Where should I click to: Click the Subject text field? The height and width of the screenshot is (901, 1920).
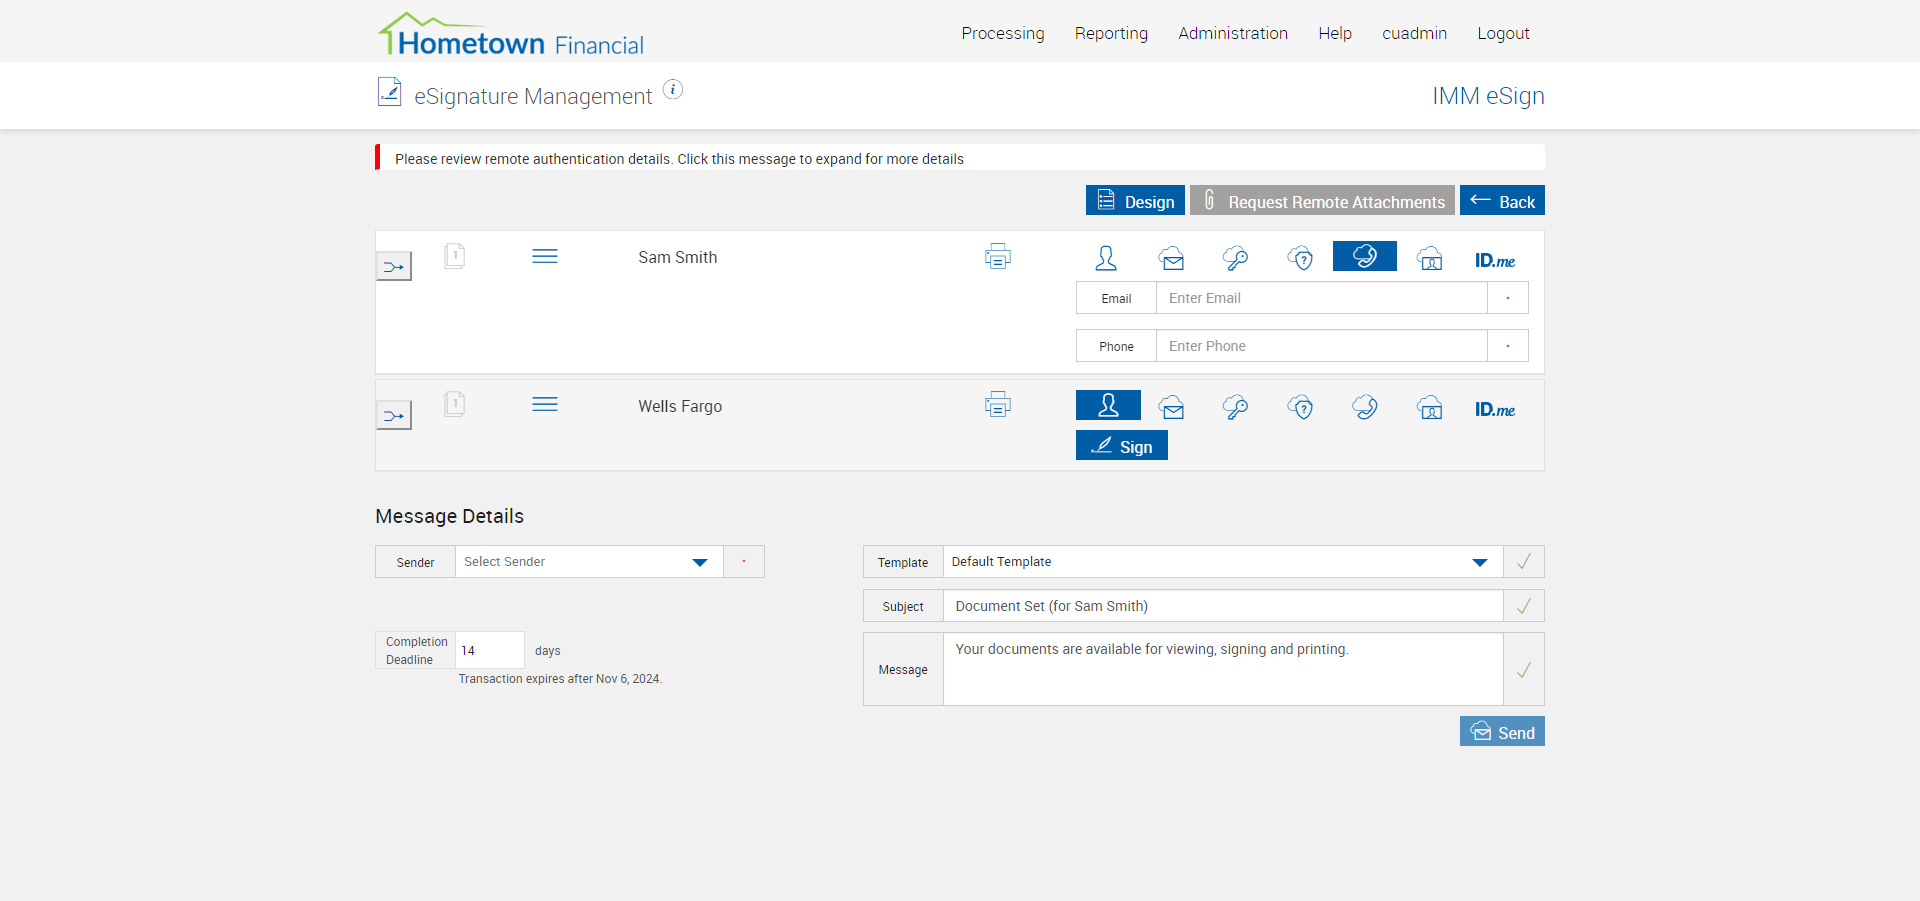tap(1223, 606)
